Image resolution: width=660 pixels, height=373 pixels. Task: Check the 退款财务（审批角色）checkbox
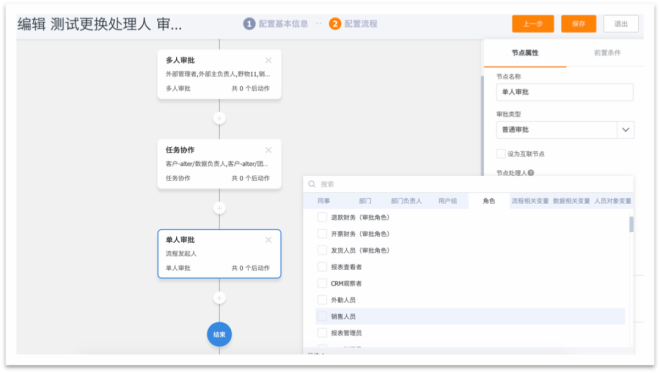pos(322,217)
